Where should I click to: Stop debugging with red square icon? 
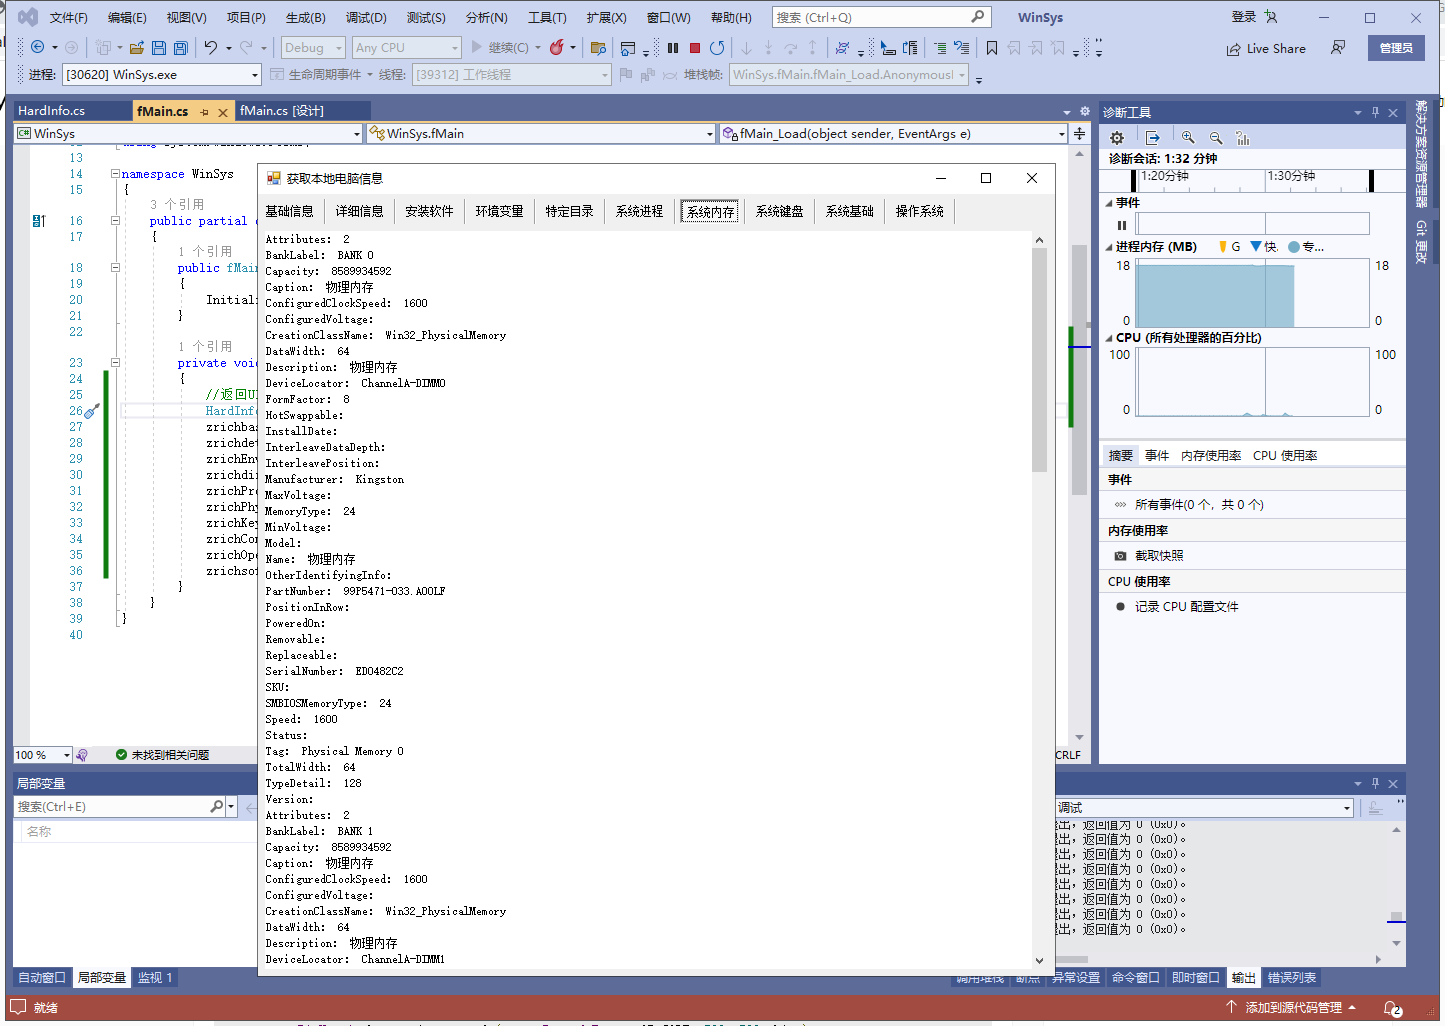pyautogui.click(x=695, y=47)
